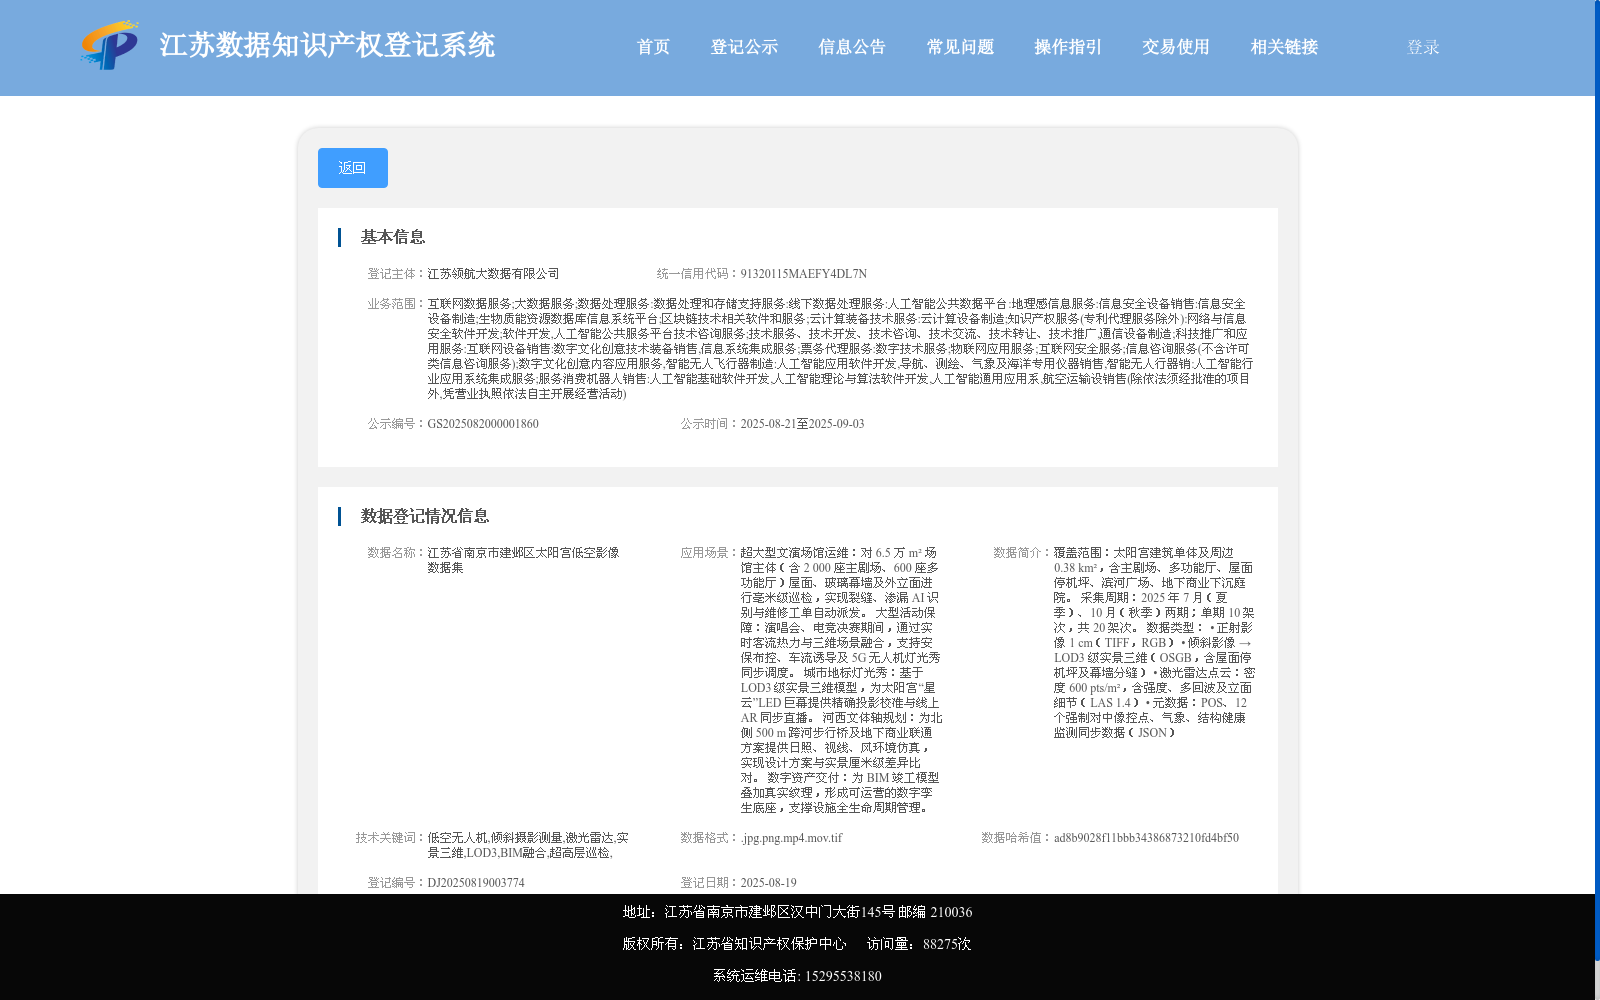Screen dimensions: 1600x1000
Task: Open the 操作指引 menu item
Action: tap(1068, 47)
